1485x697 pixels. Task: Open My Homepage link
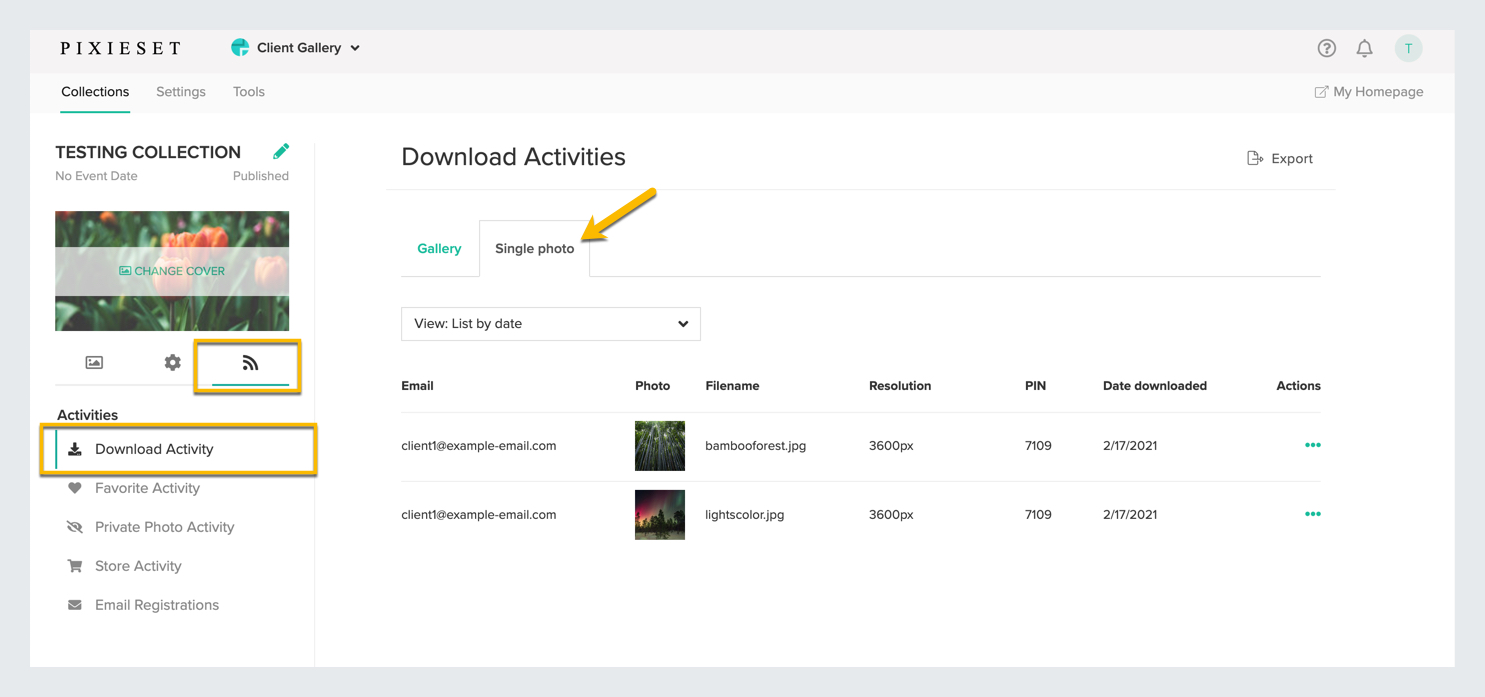[x=1368, y=92]
